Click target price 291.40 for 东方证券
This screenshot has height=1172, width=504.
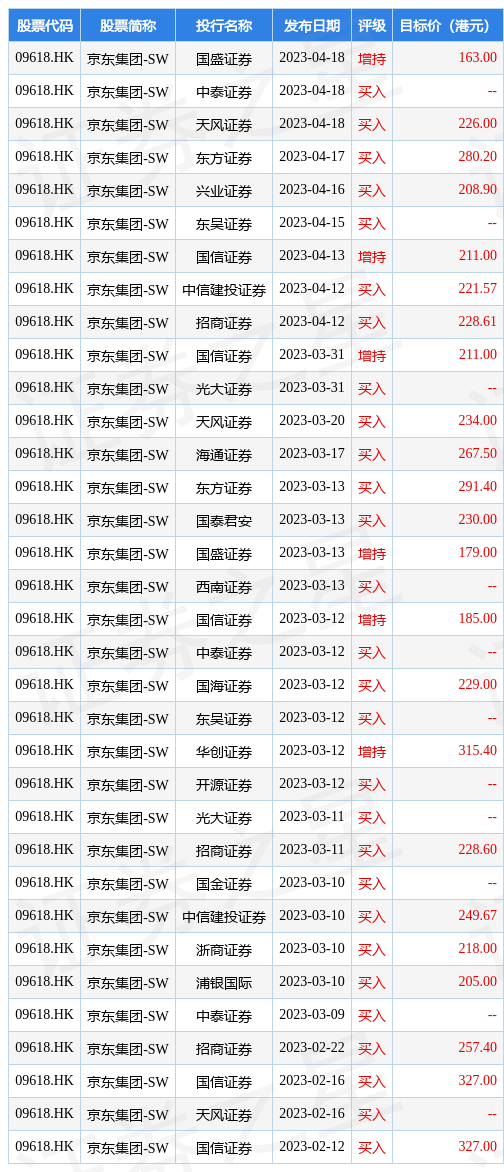pyautogui.click(x=478, y=486)
